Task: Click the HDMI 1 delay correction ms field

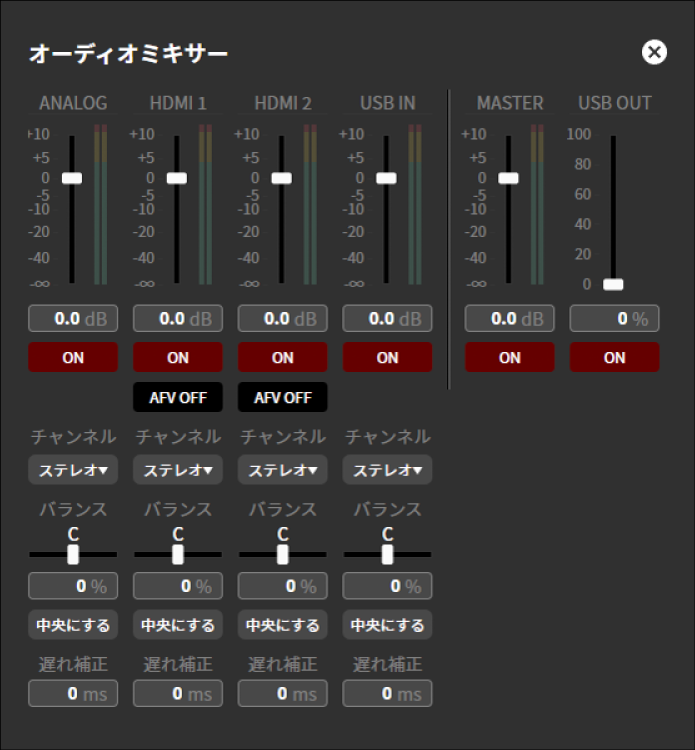Action: 177,693
